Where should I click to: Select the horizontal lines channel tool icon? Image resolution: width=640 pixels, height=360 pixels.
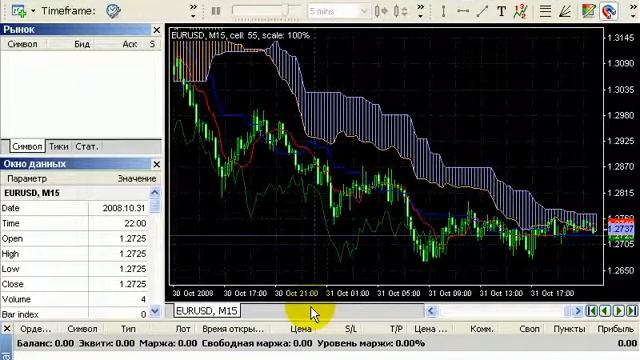coord(545,11)
